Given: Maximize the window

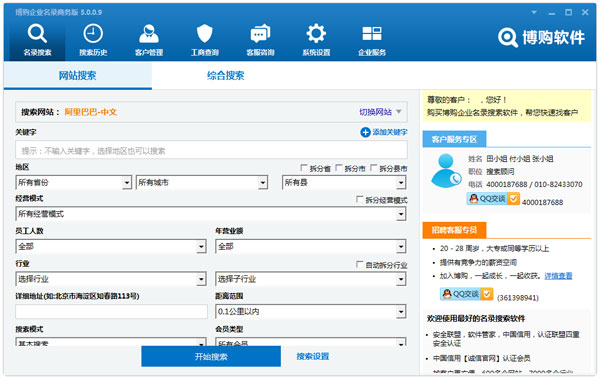Looking at the screenshot, I should (568, 12).
